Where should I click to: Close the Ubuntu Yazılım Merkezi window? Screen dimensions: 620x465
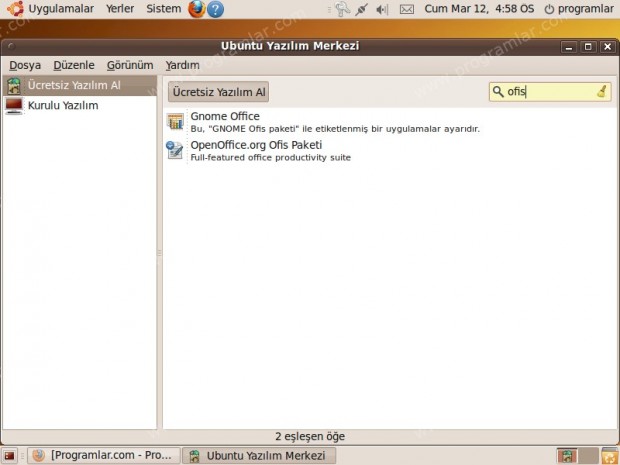pyautogui.click(x=607, y=47)
